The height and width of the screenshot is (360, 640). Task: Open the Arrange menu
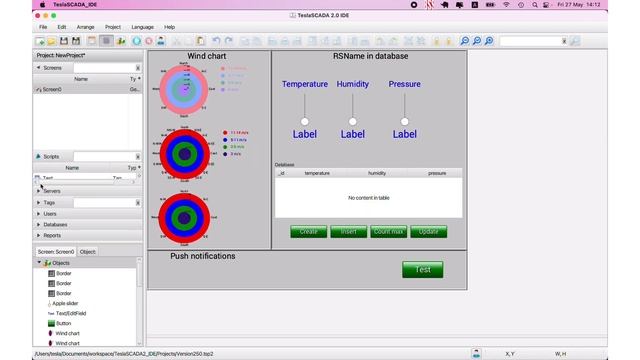click(85, 27)
